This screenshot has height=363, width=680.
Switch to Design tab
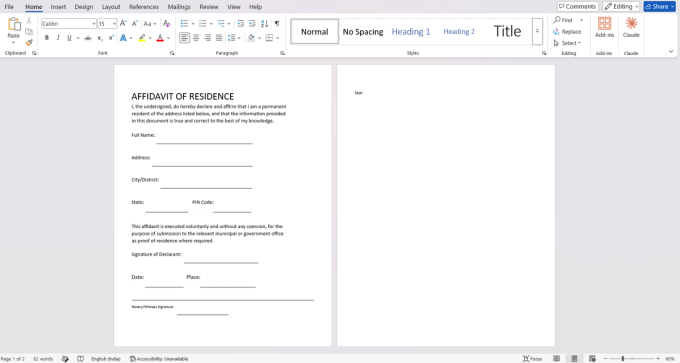(84, 7)
